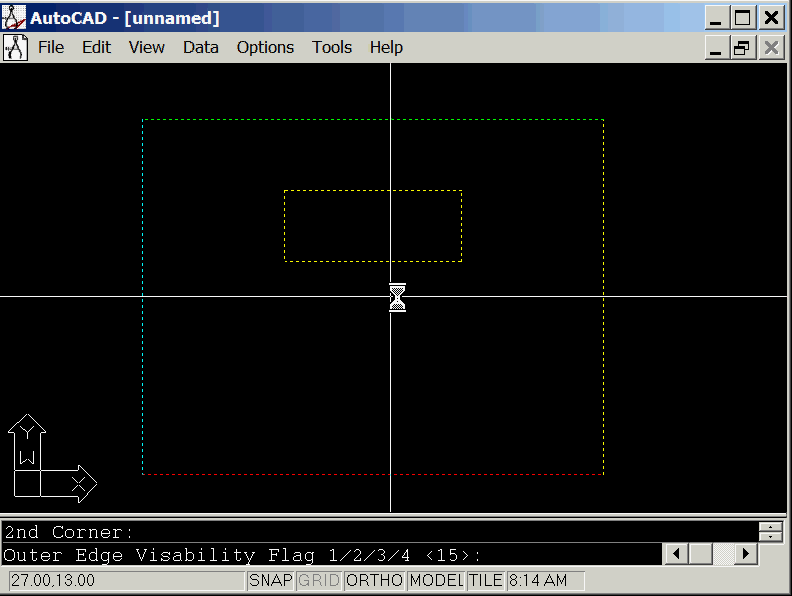Open the View menu
792x596 pixels.
[x=146, y=47]
